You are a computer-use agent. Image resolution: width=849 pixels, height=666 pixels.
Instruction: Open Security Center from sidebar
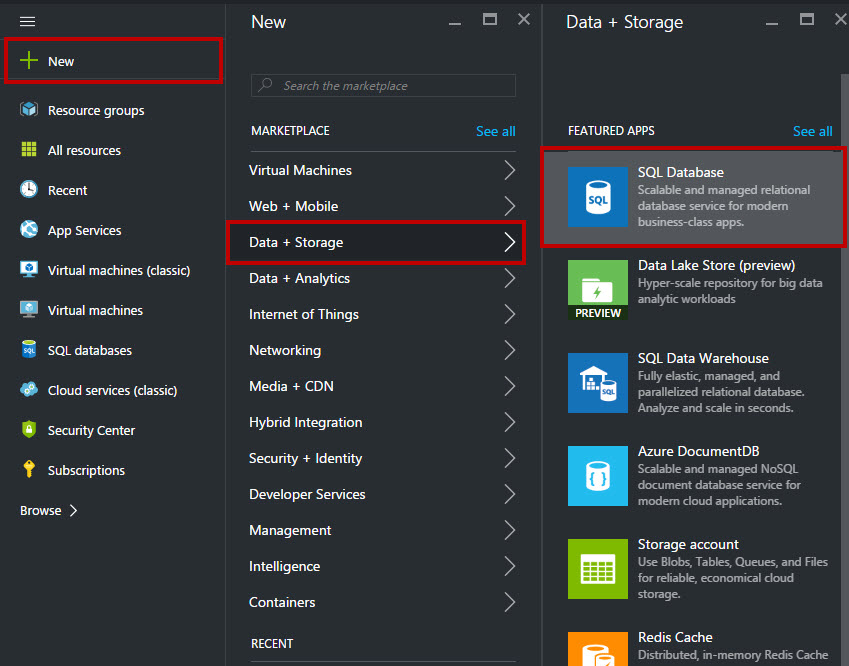pos(113,430)
